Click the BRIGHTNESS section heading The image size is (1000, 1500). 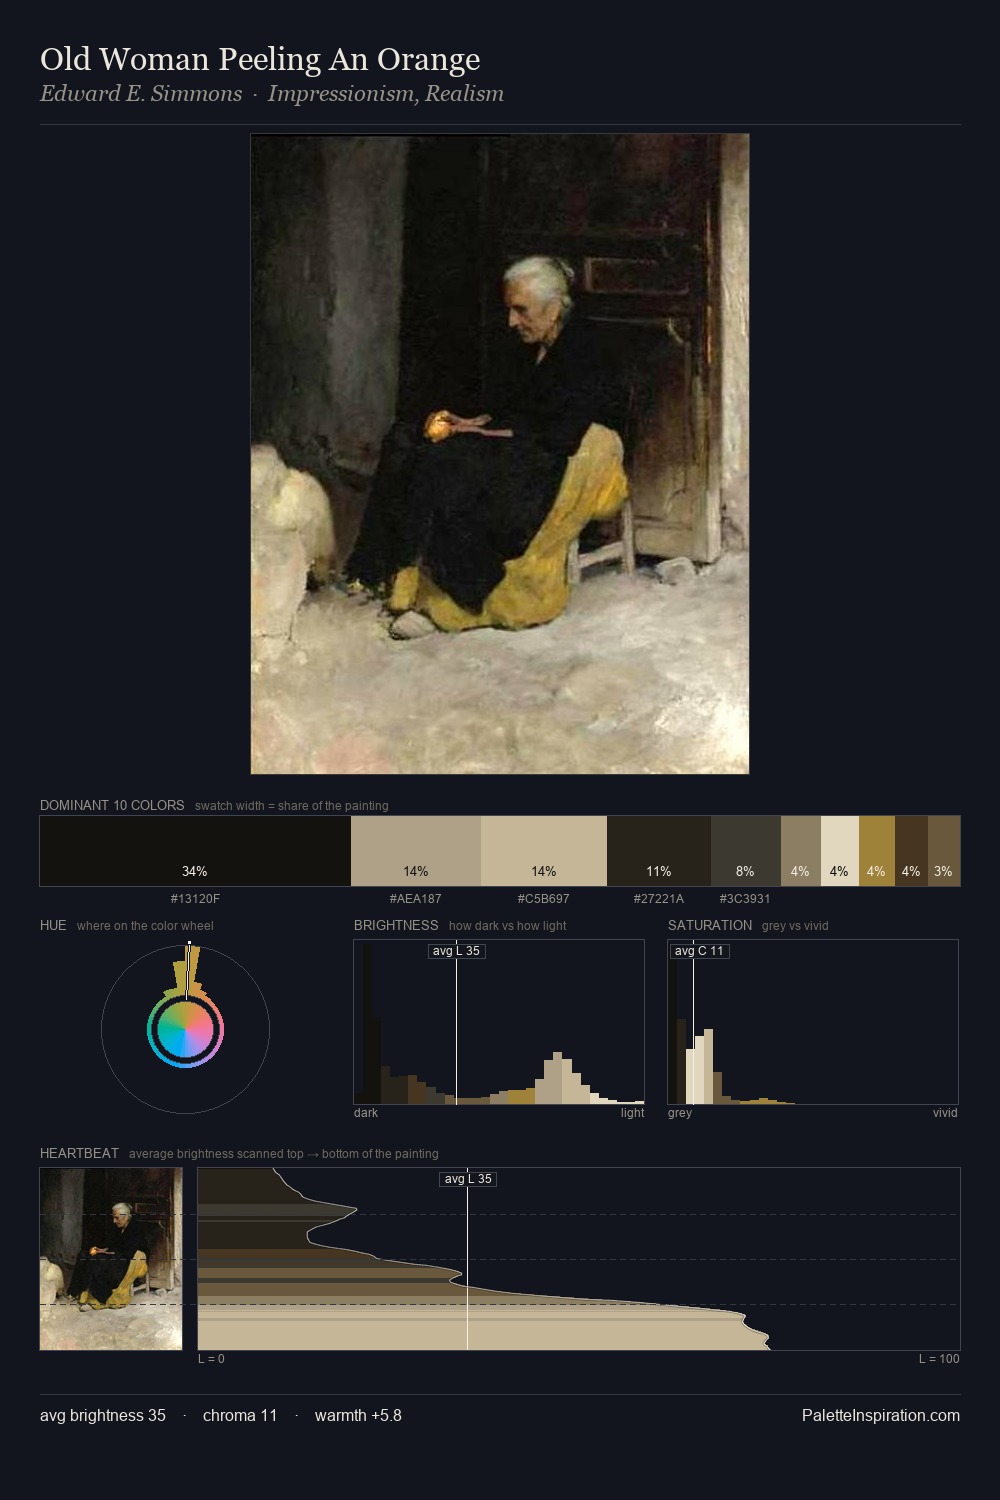coord(396,925)
